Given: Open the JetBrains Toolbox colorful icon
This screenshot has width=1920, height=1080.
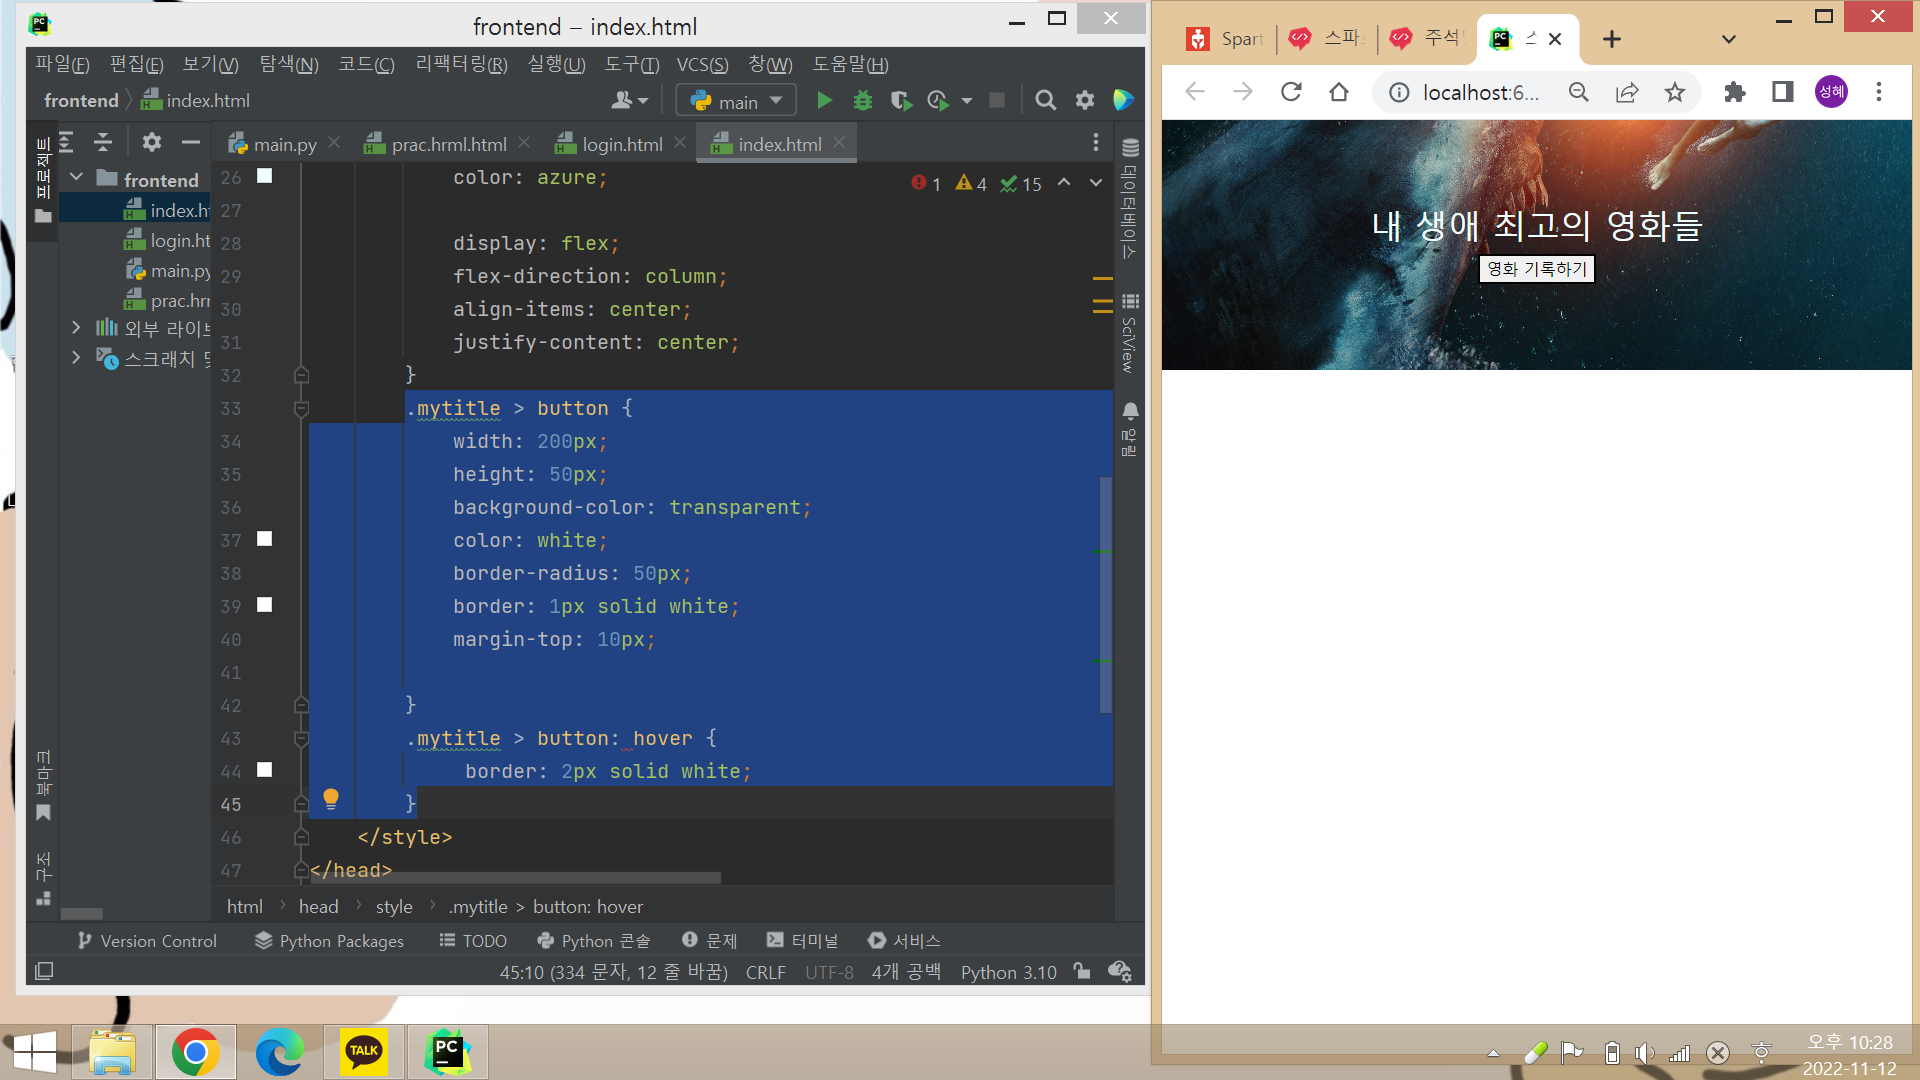Looking at the screenshot, I should [x=1123, y=100].
